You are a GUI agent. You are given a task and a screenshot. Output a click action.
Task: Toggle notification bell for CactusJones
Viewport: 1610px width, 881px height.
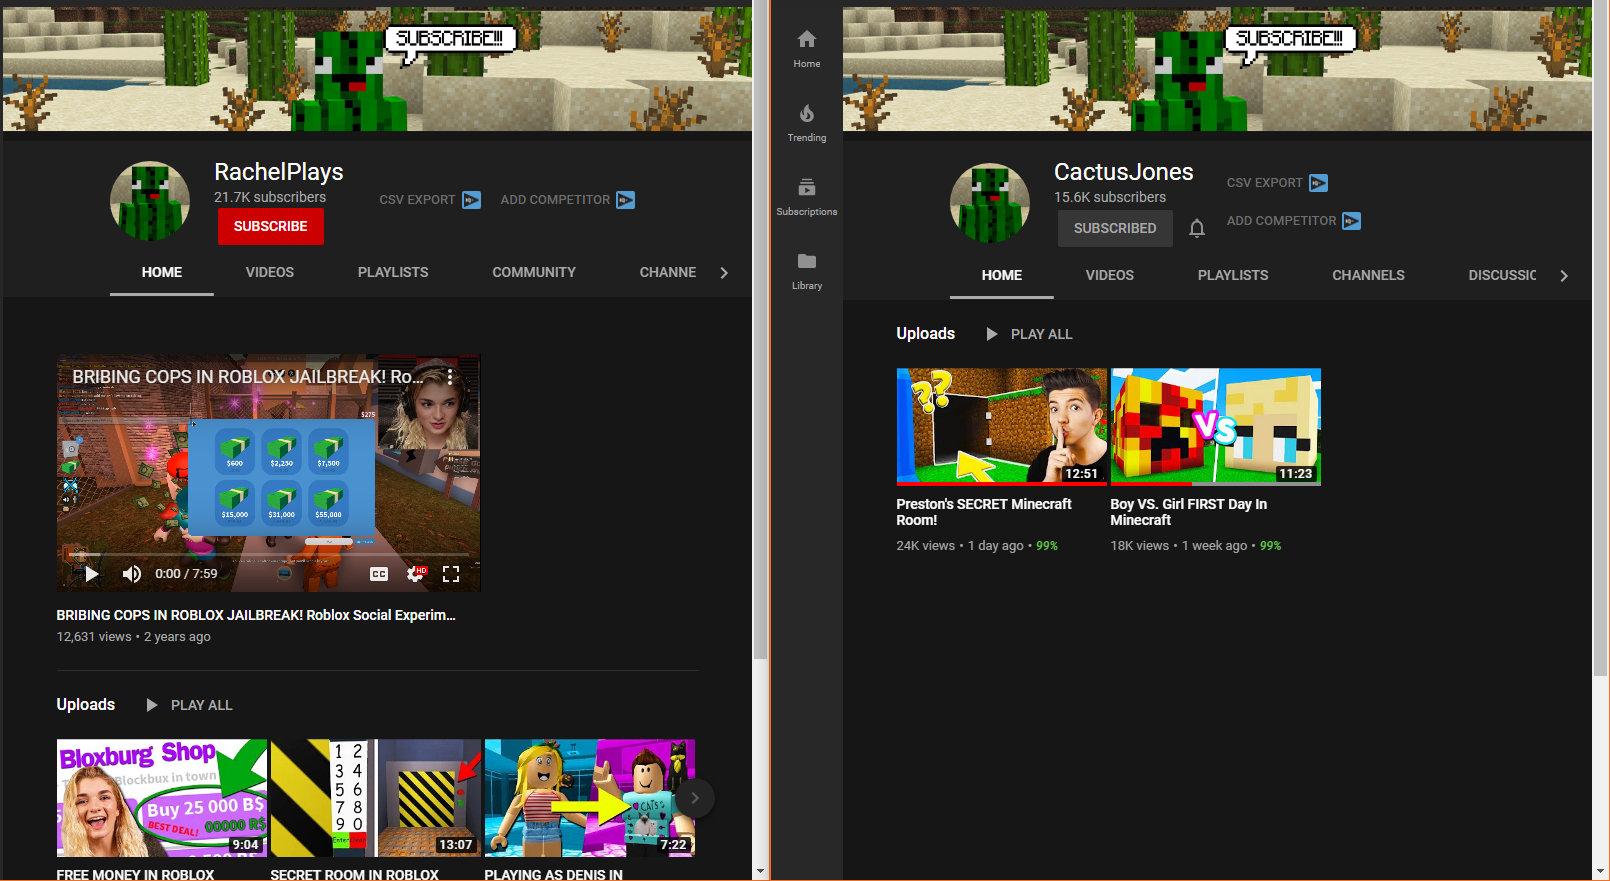1197,229
